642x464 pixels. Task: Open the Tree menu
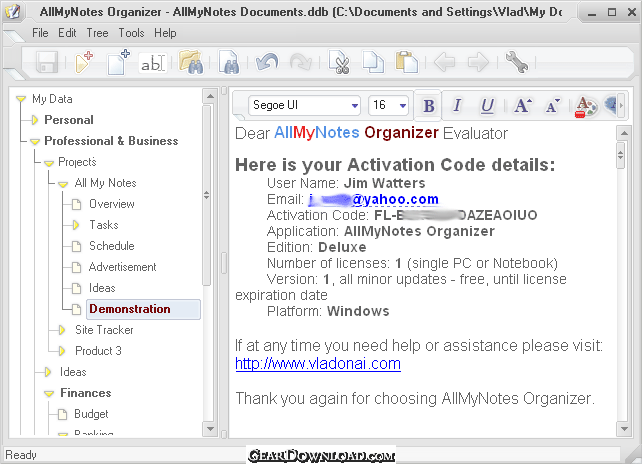click(97, 33)
